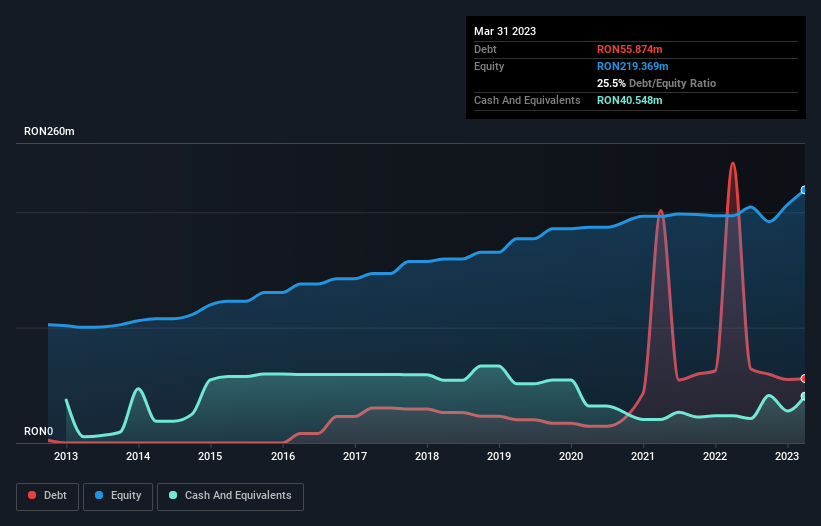Click the 2022 debt spike peak
The width and height of the screenshot is (821, 526).
[x=733, y=164]
